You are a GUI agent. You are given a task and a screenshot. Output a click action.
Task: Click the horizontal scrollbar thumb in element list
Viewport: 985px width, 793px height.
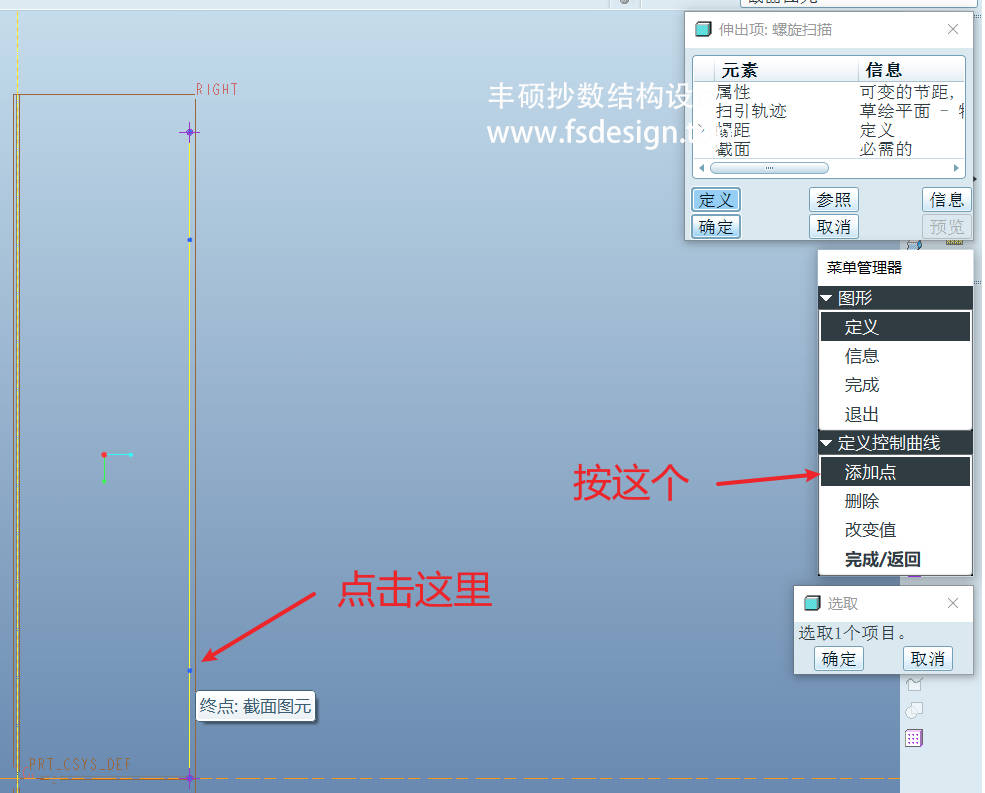click(x=769, y=168)
